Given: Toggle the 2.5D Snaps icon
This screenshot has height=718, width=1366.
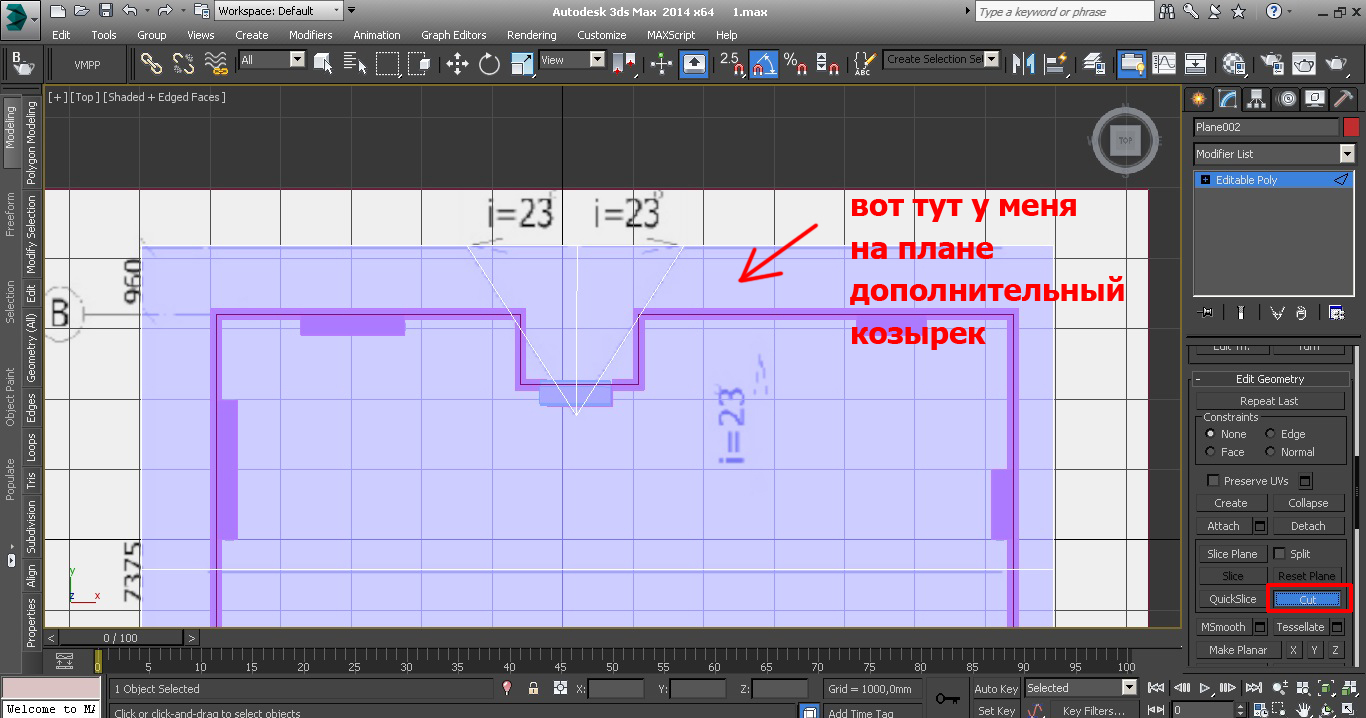Looking at the screenshot, I should 732,64.
